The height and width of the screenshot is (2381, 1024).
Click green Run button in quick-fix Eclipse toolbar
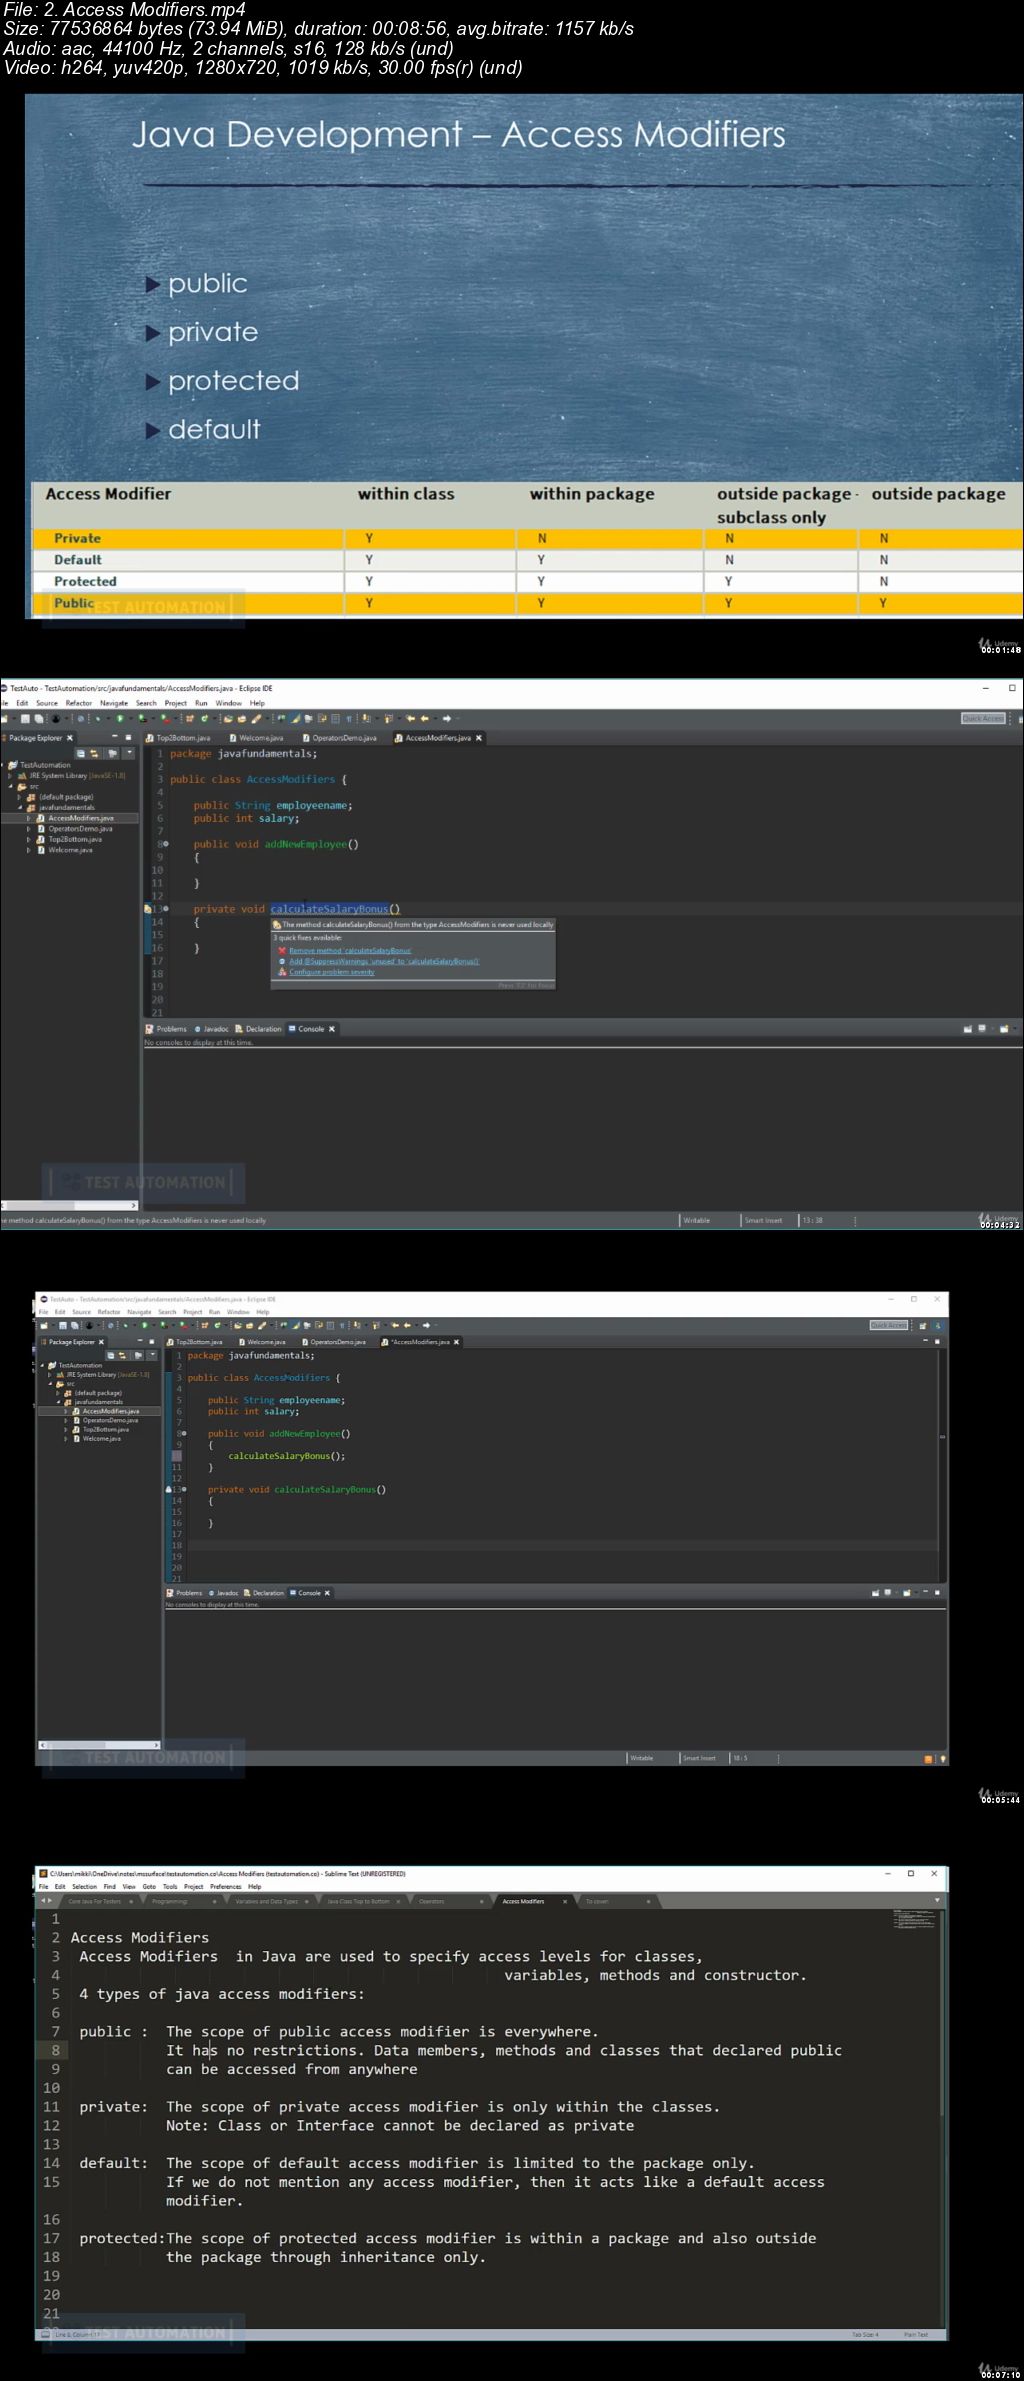[119, 718]
